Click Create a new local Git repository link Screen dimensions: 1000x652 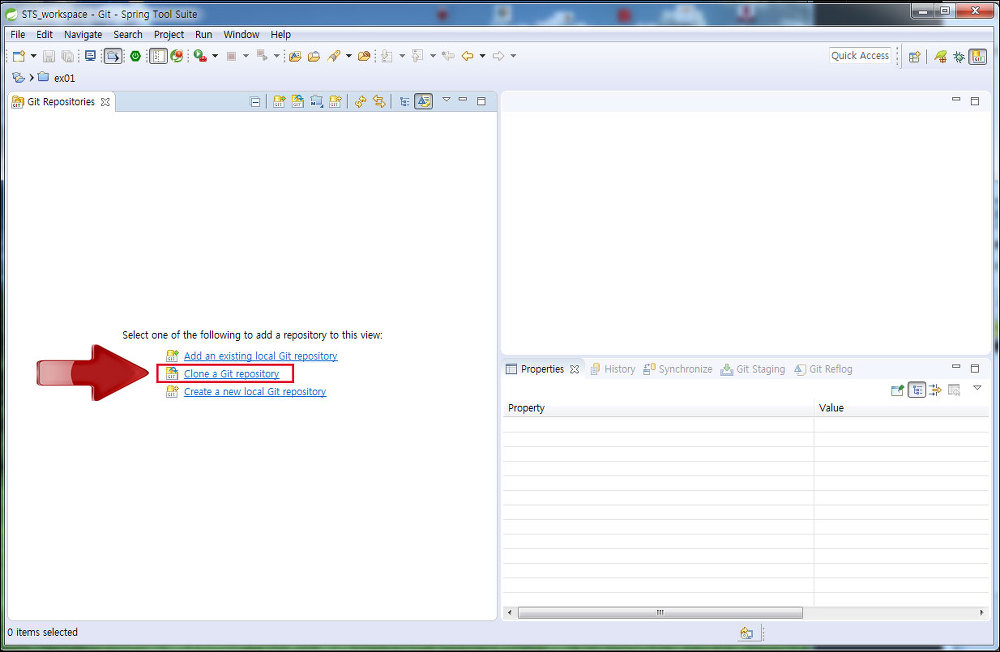254,392
